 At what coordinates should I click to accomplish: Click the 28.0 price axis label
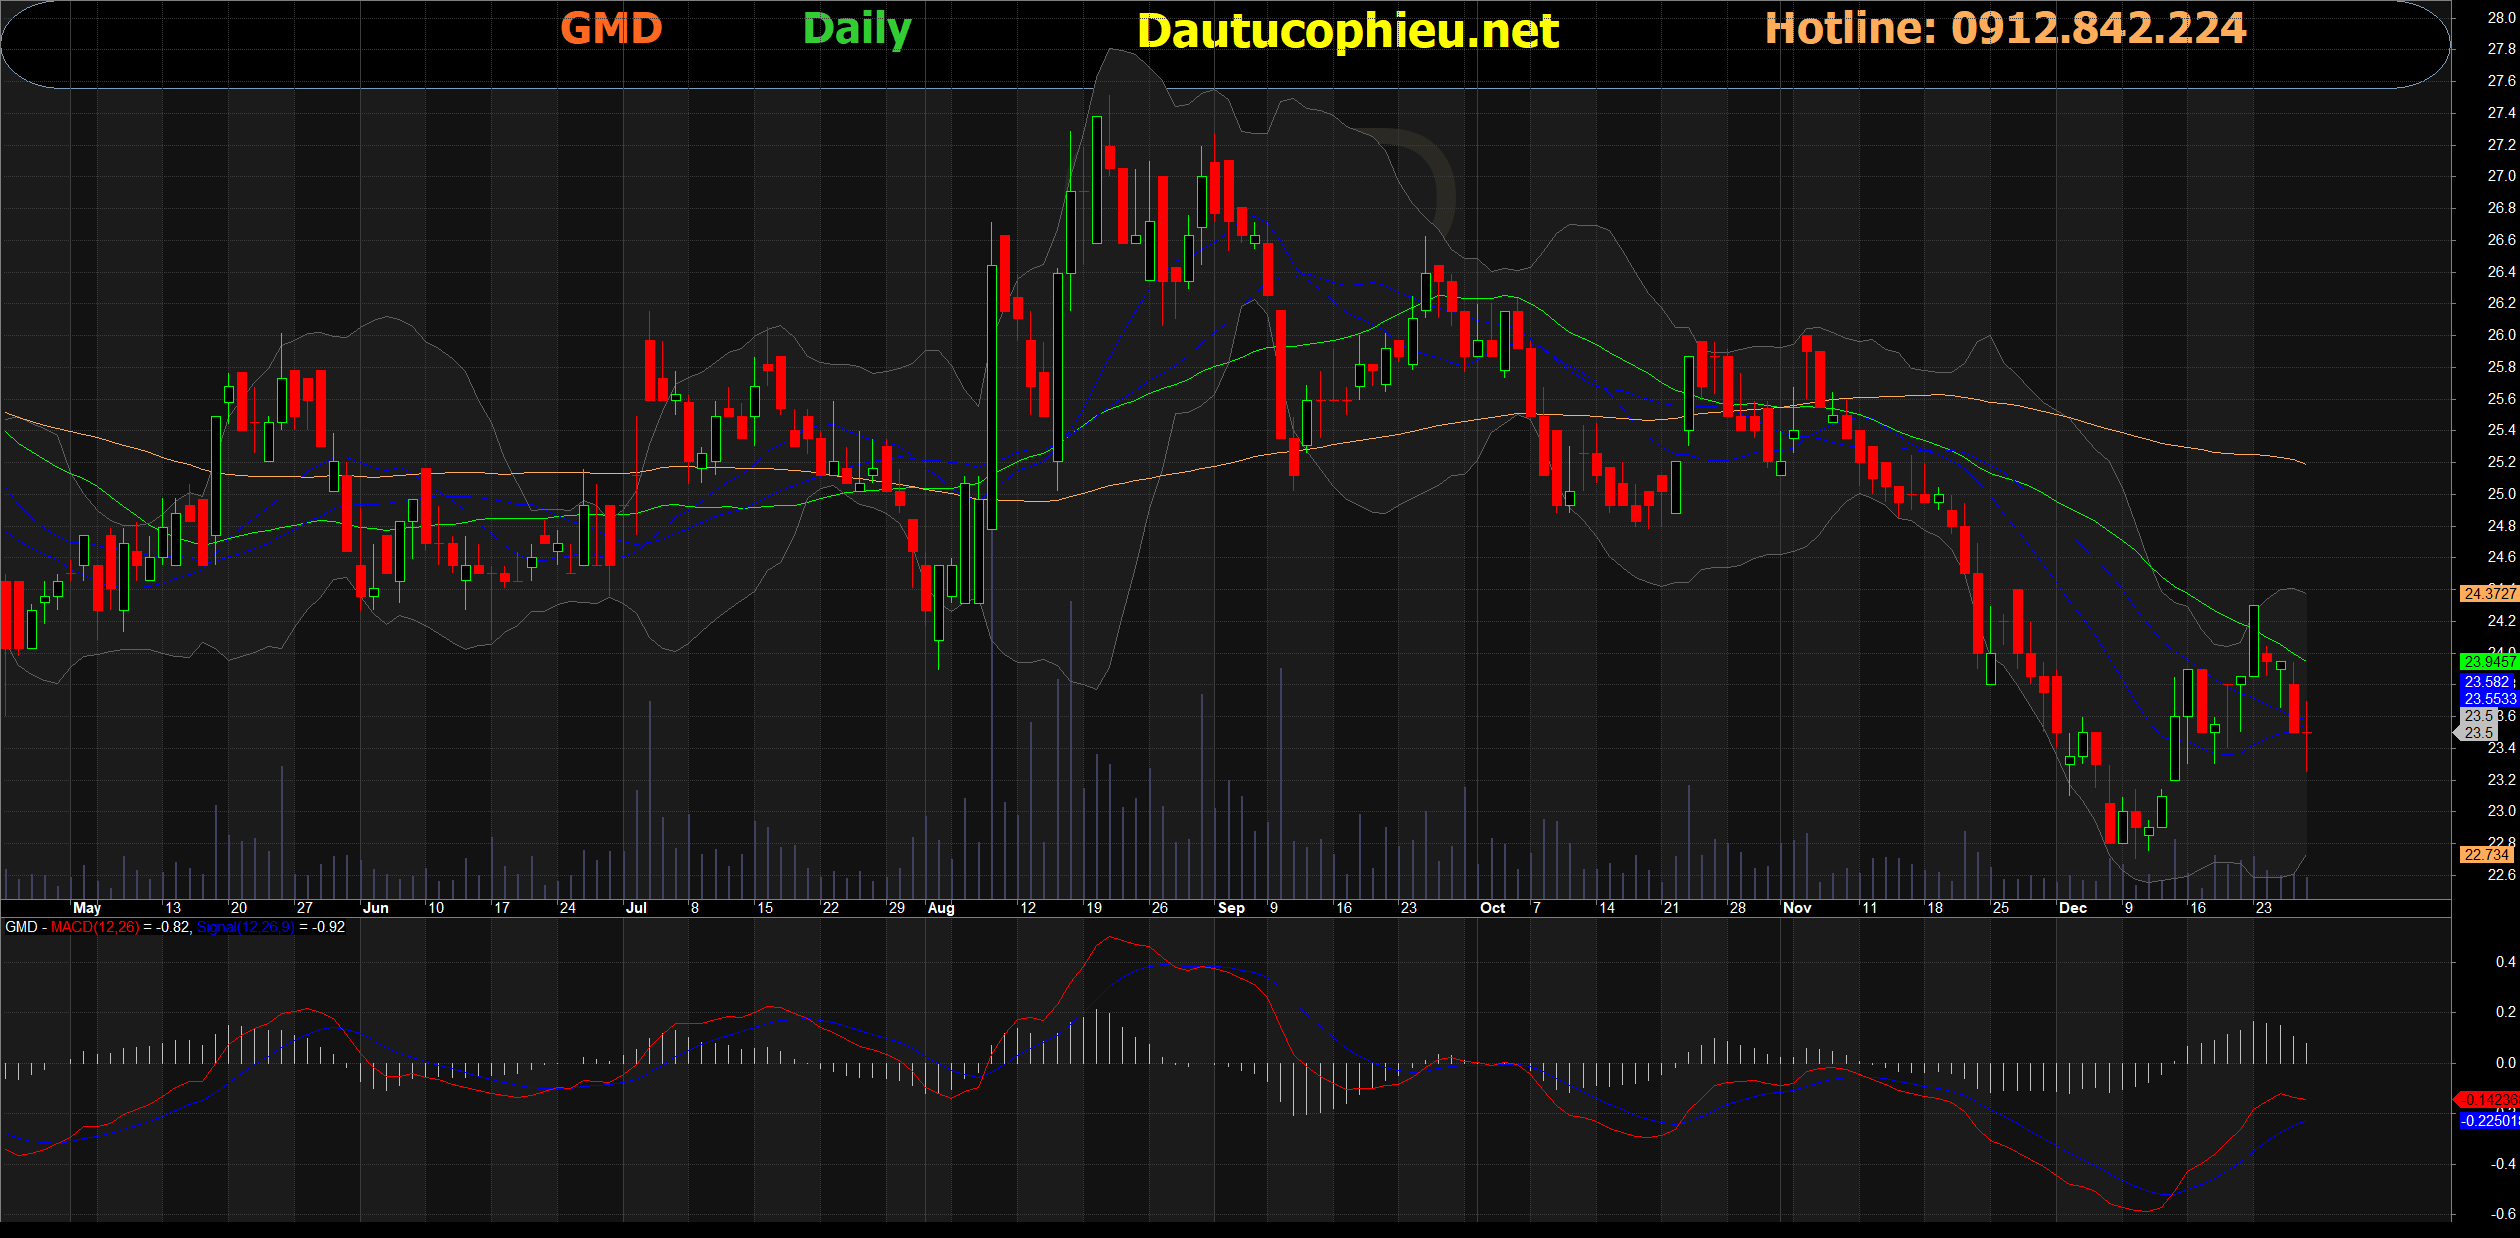pyautogui.click(x=2501, y=18)
